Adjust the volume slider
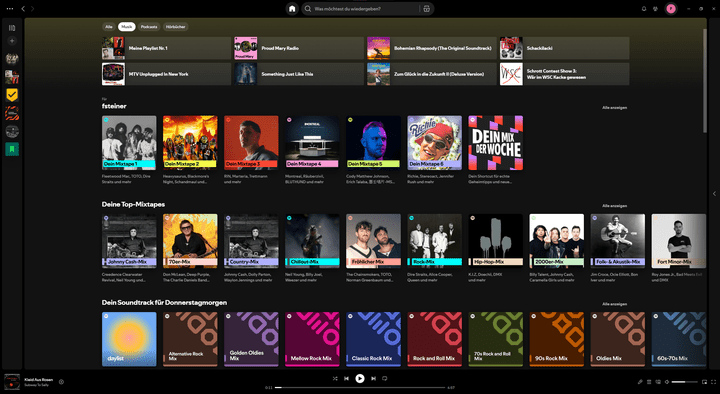Image resolution: width=720 pixels, height=394 pixels. coord(685,382)
